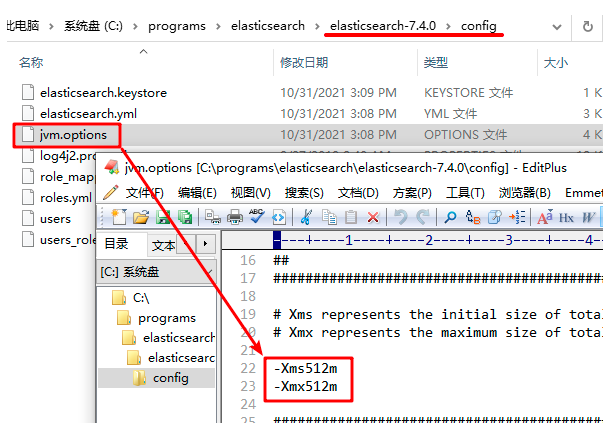Click the refresh icon in Explorer address bar
Screen dimensions: 603x423
click(x=588, y=27)
